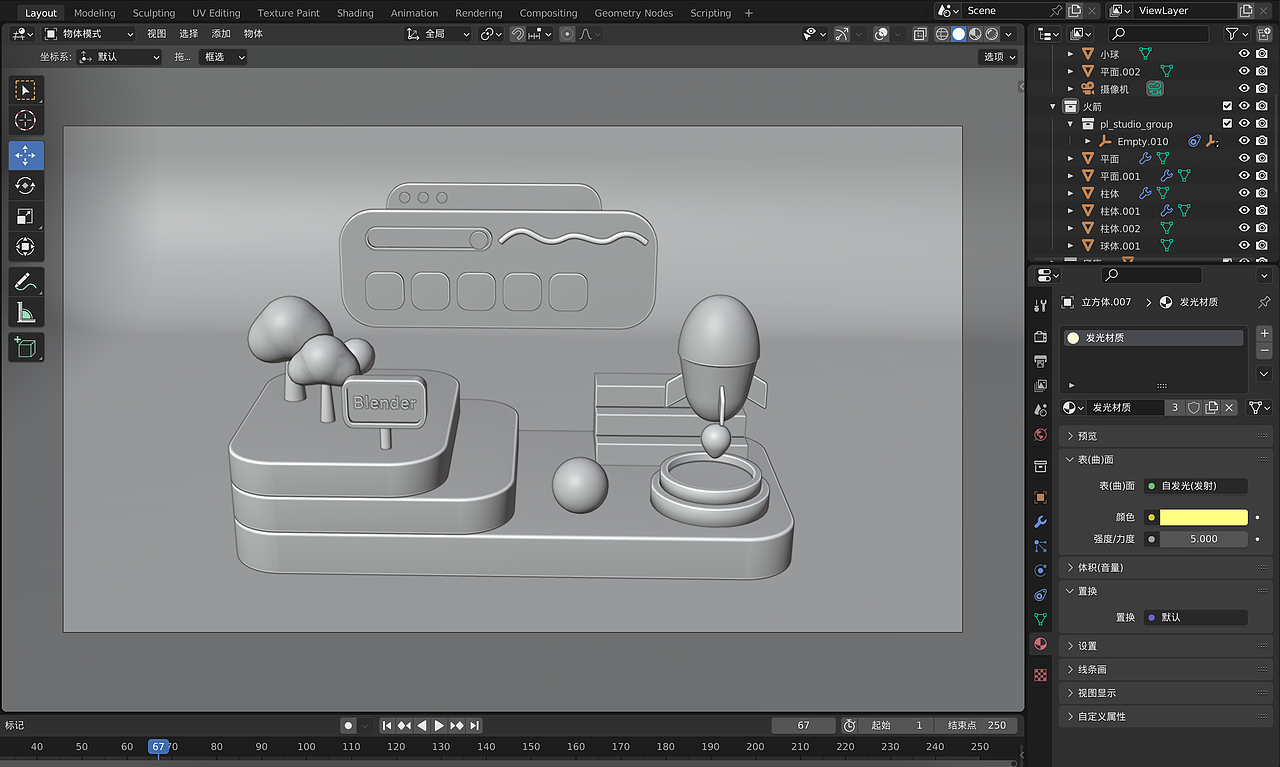Viewport: 1280px width, 767px height.
Task: Collapse the 火箭 collection in outliner
Action: point(1053,106)
